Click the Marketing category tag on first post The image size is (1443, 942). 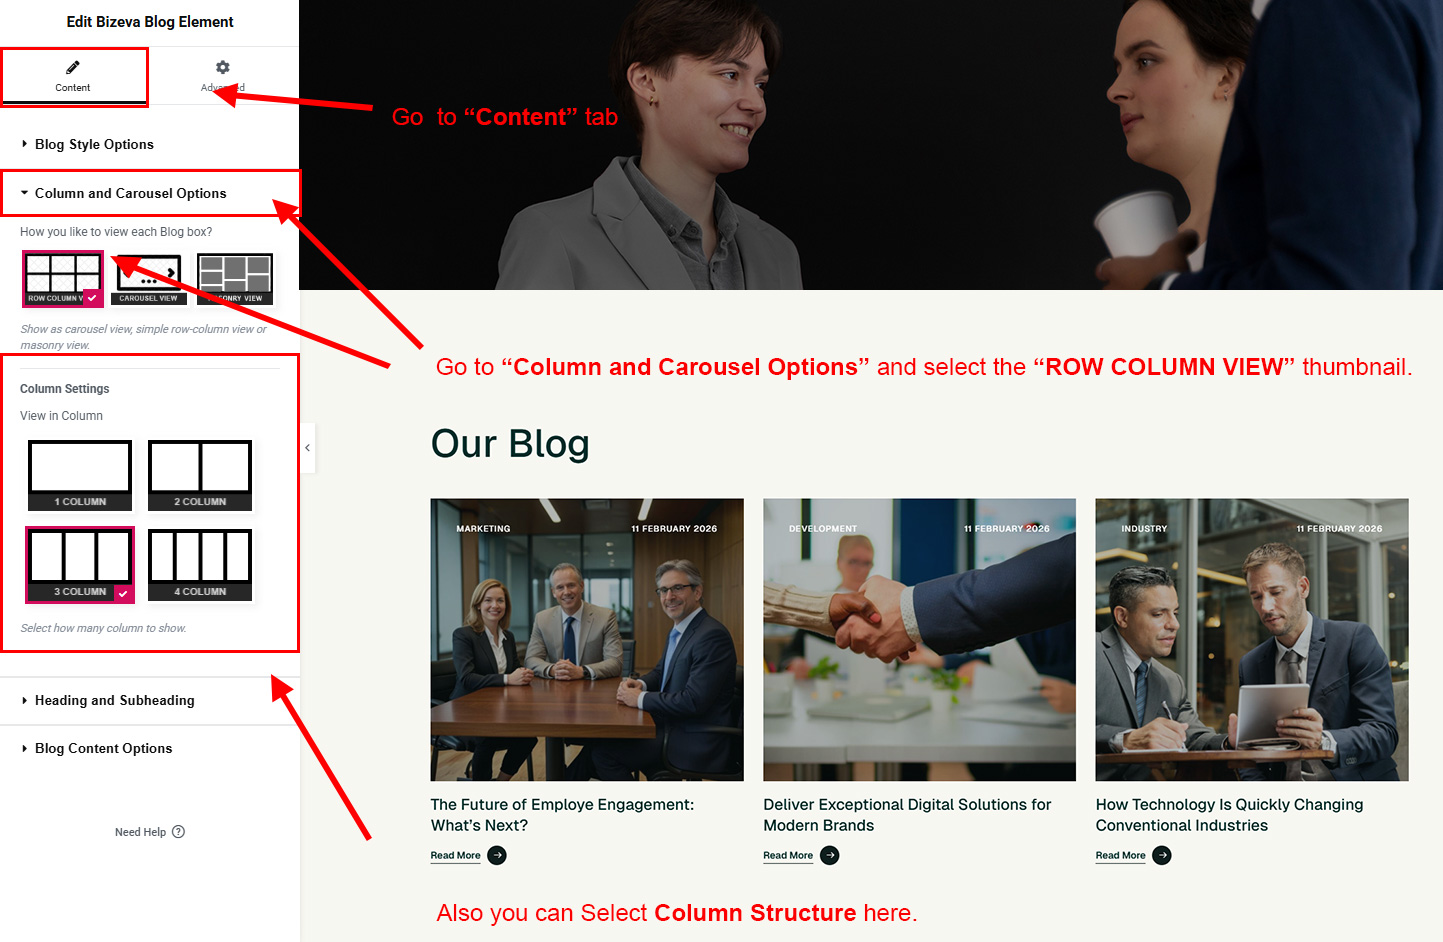483,528
